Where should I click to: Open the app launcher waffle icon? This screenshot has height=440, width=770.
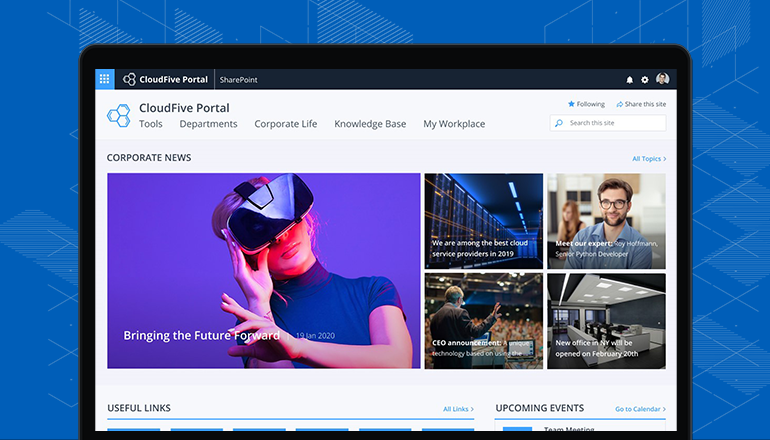pyautogui.click(x=105, y=79)
